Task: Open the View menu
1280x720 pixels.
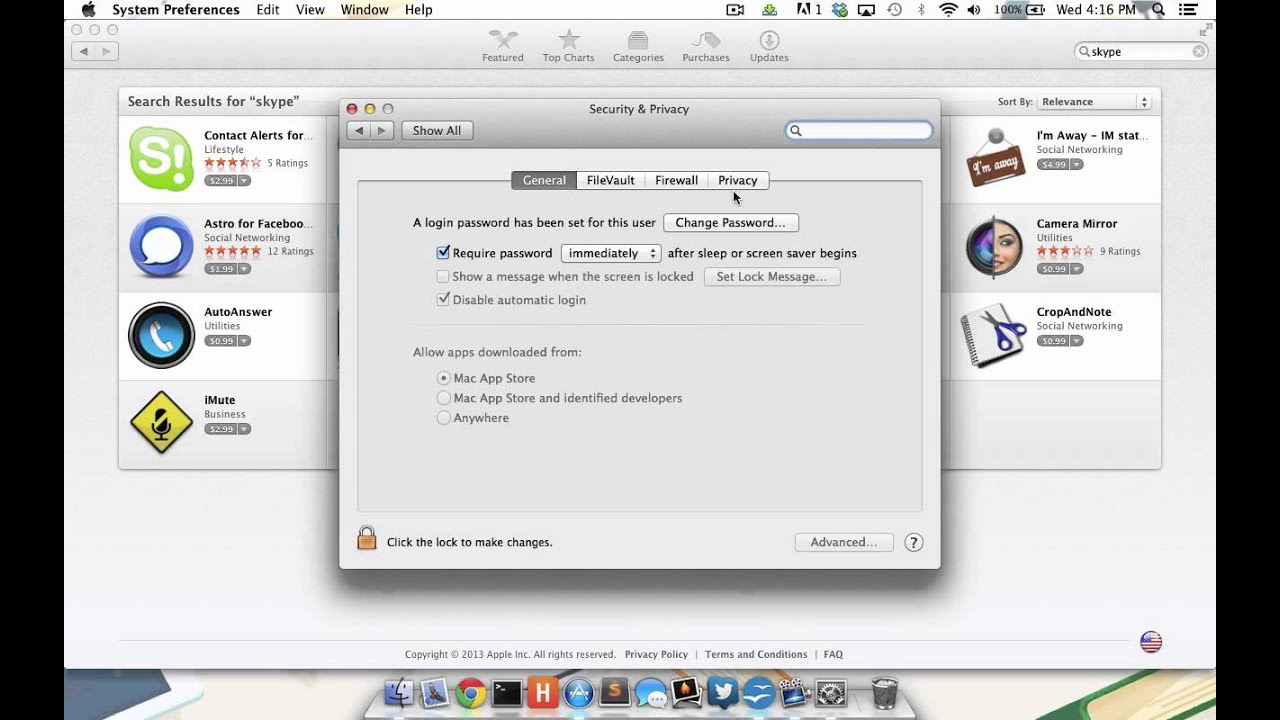Action: pyautogui.click(x=310, y=10)
